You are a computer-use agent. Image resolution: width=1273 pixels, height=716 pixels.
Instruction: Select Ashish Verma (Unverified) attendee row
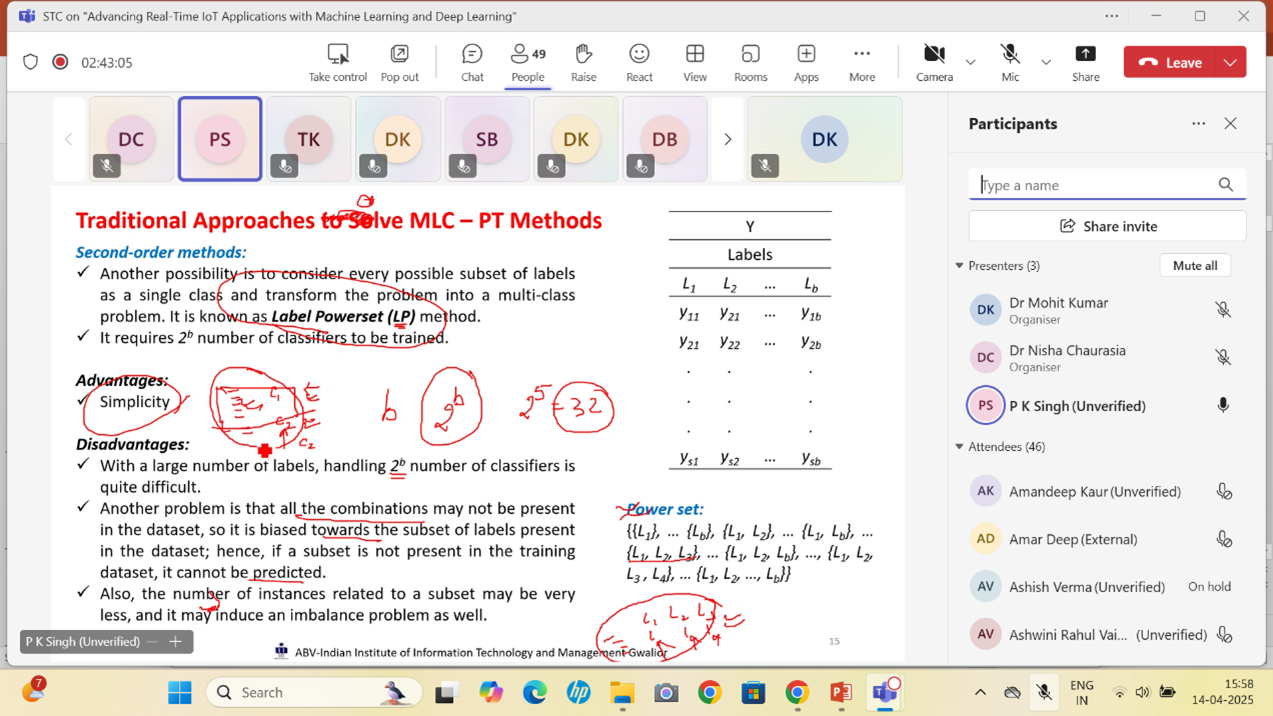[x=1107, y=587]
